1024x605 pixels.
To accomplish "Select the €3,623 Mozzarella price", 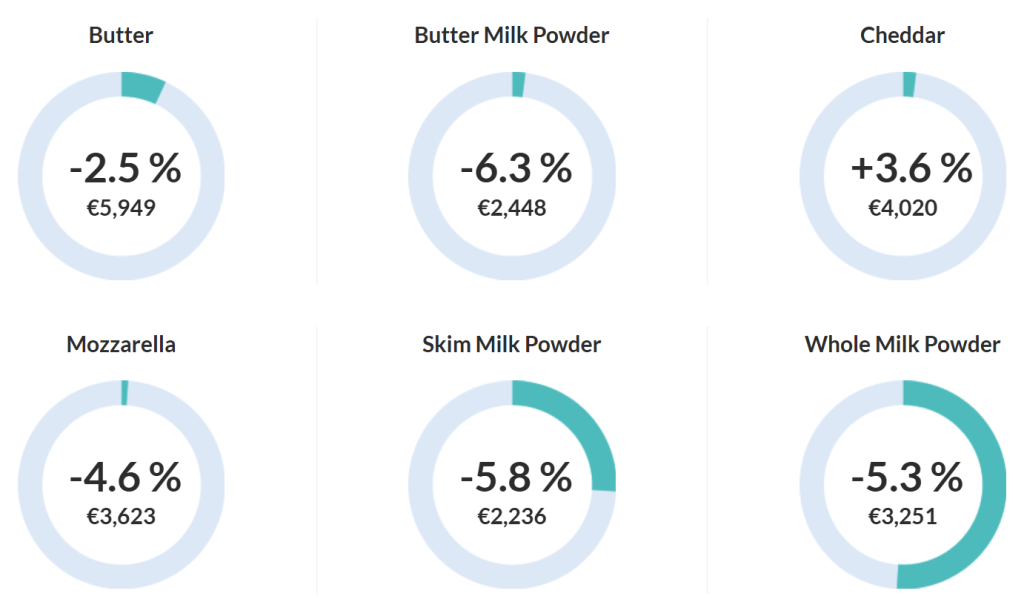I will tap(121, 517).
